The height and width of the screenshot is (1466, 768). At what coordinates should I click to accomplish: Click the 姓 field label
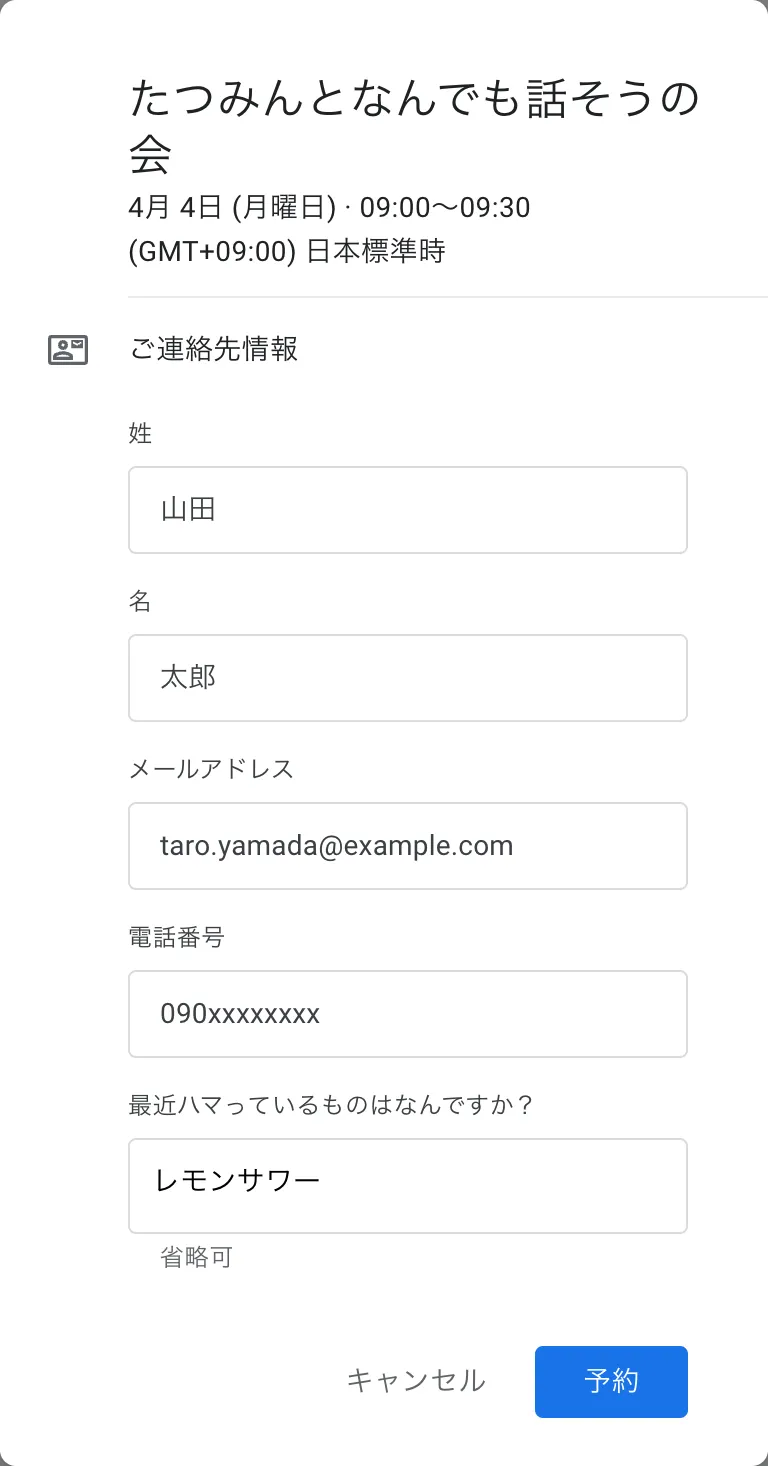click(x=140, y=433)
